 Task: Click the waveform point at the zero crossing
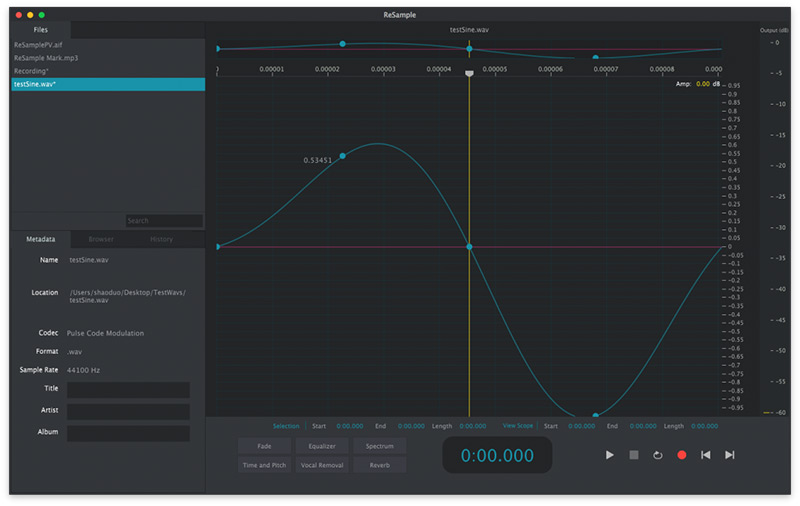click(x=469, y=247)
